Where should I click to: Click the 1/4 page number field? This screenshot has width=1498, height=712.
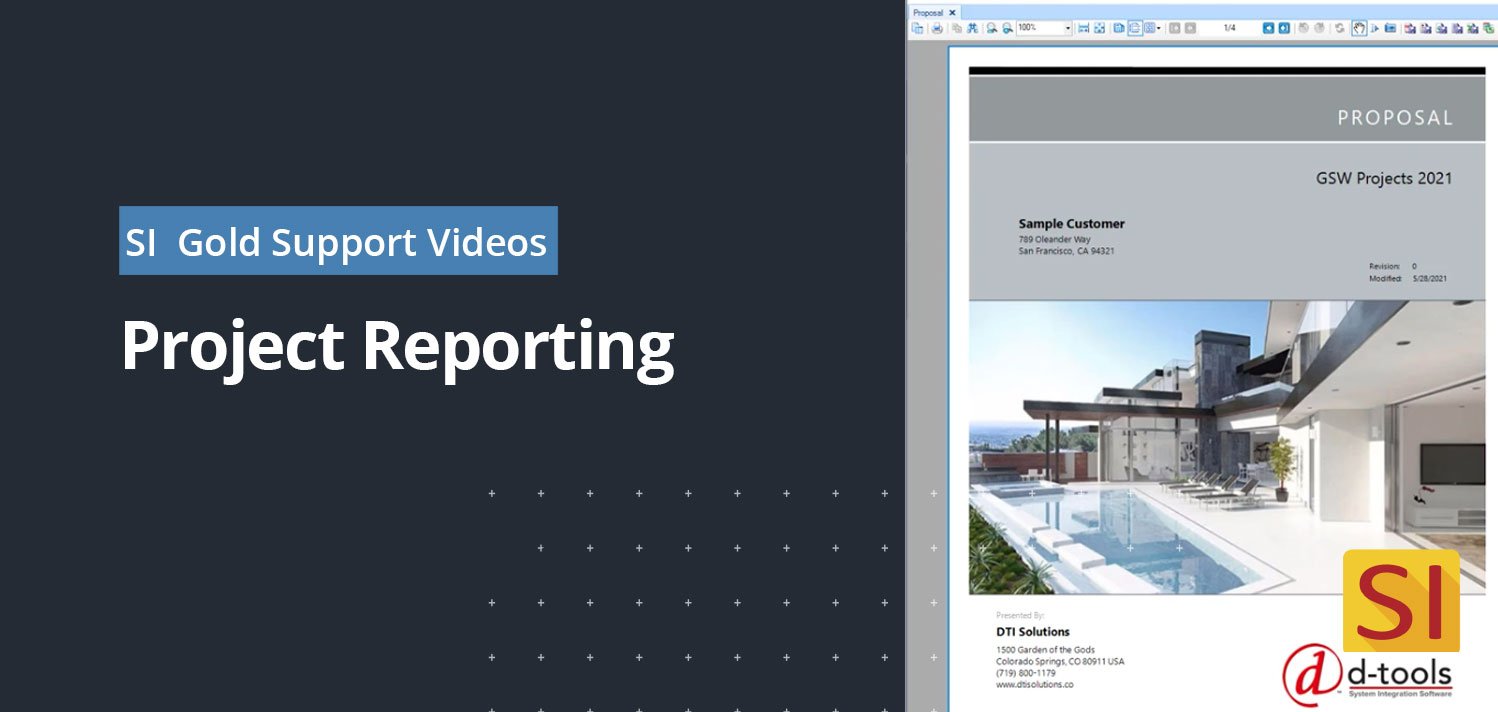1230,28
